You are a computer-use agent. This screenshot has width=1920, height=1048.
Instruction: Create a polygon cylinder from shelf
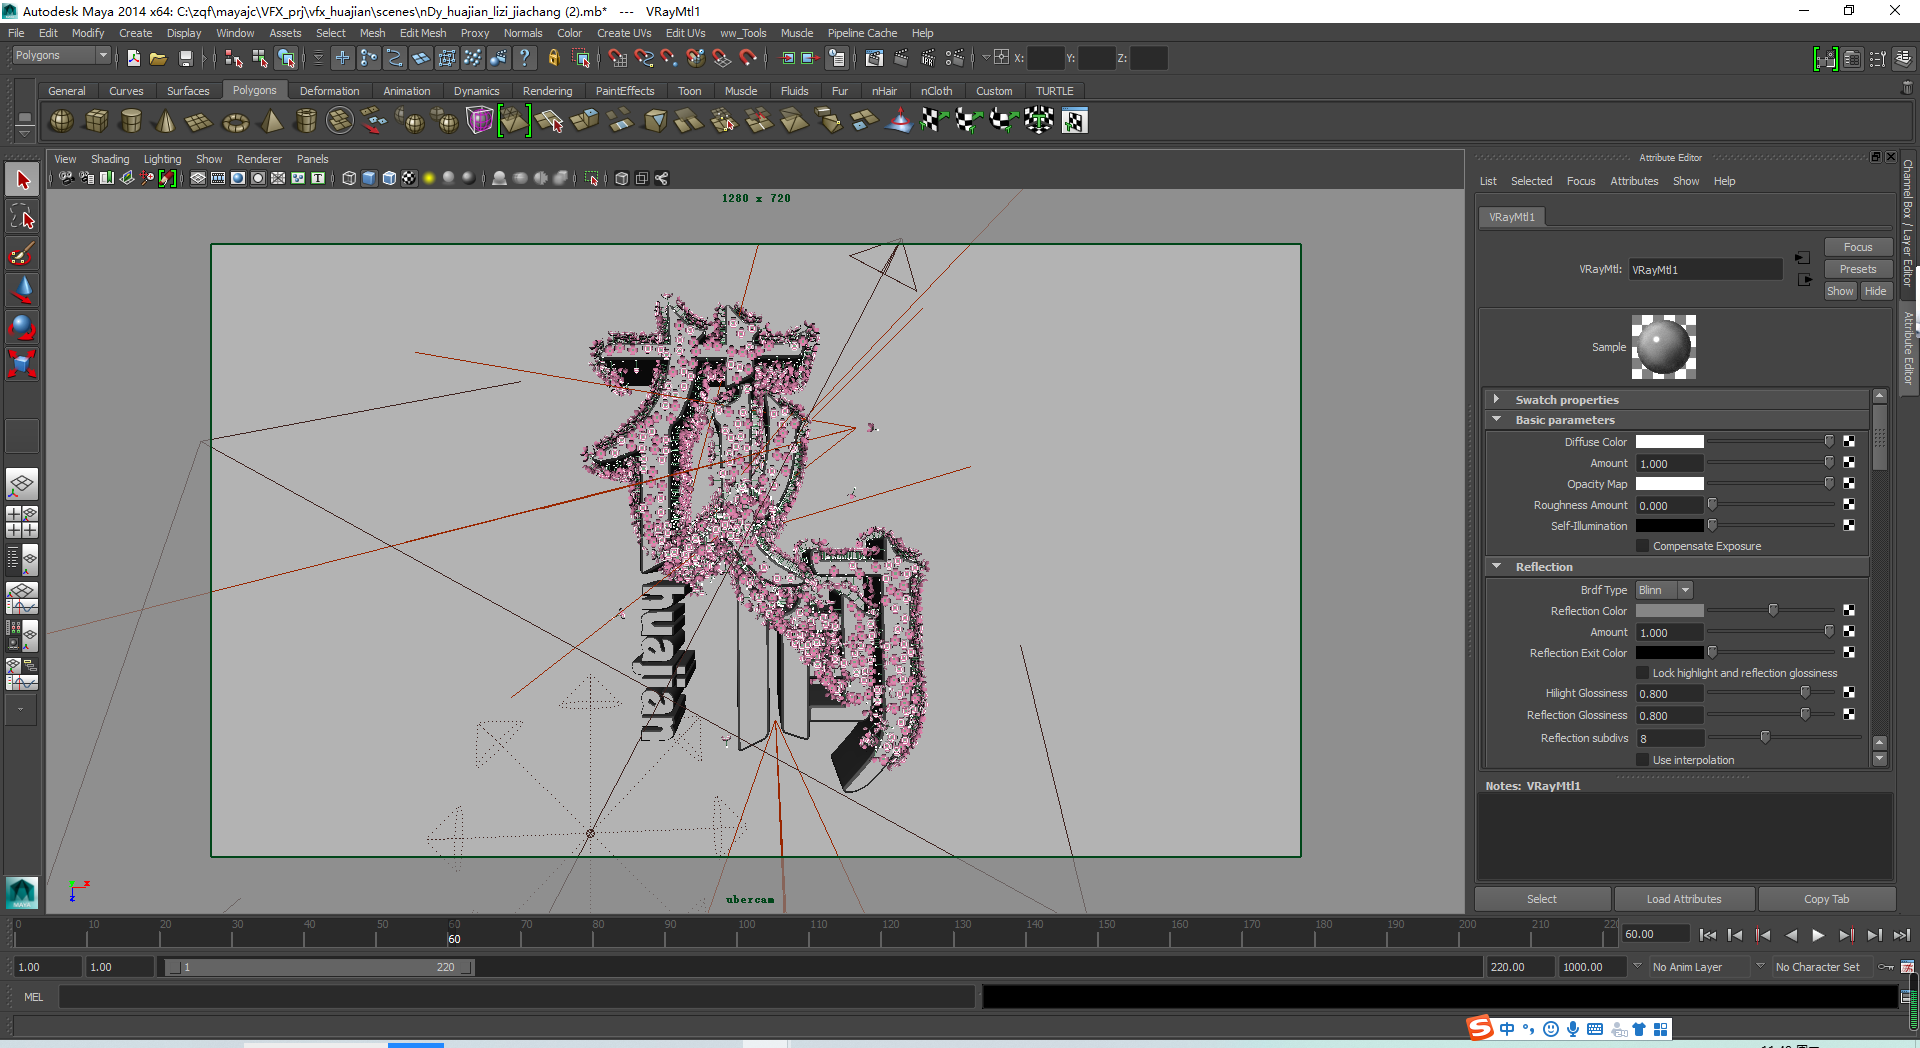[131, 121]
